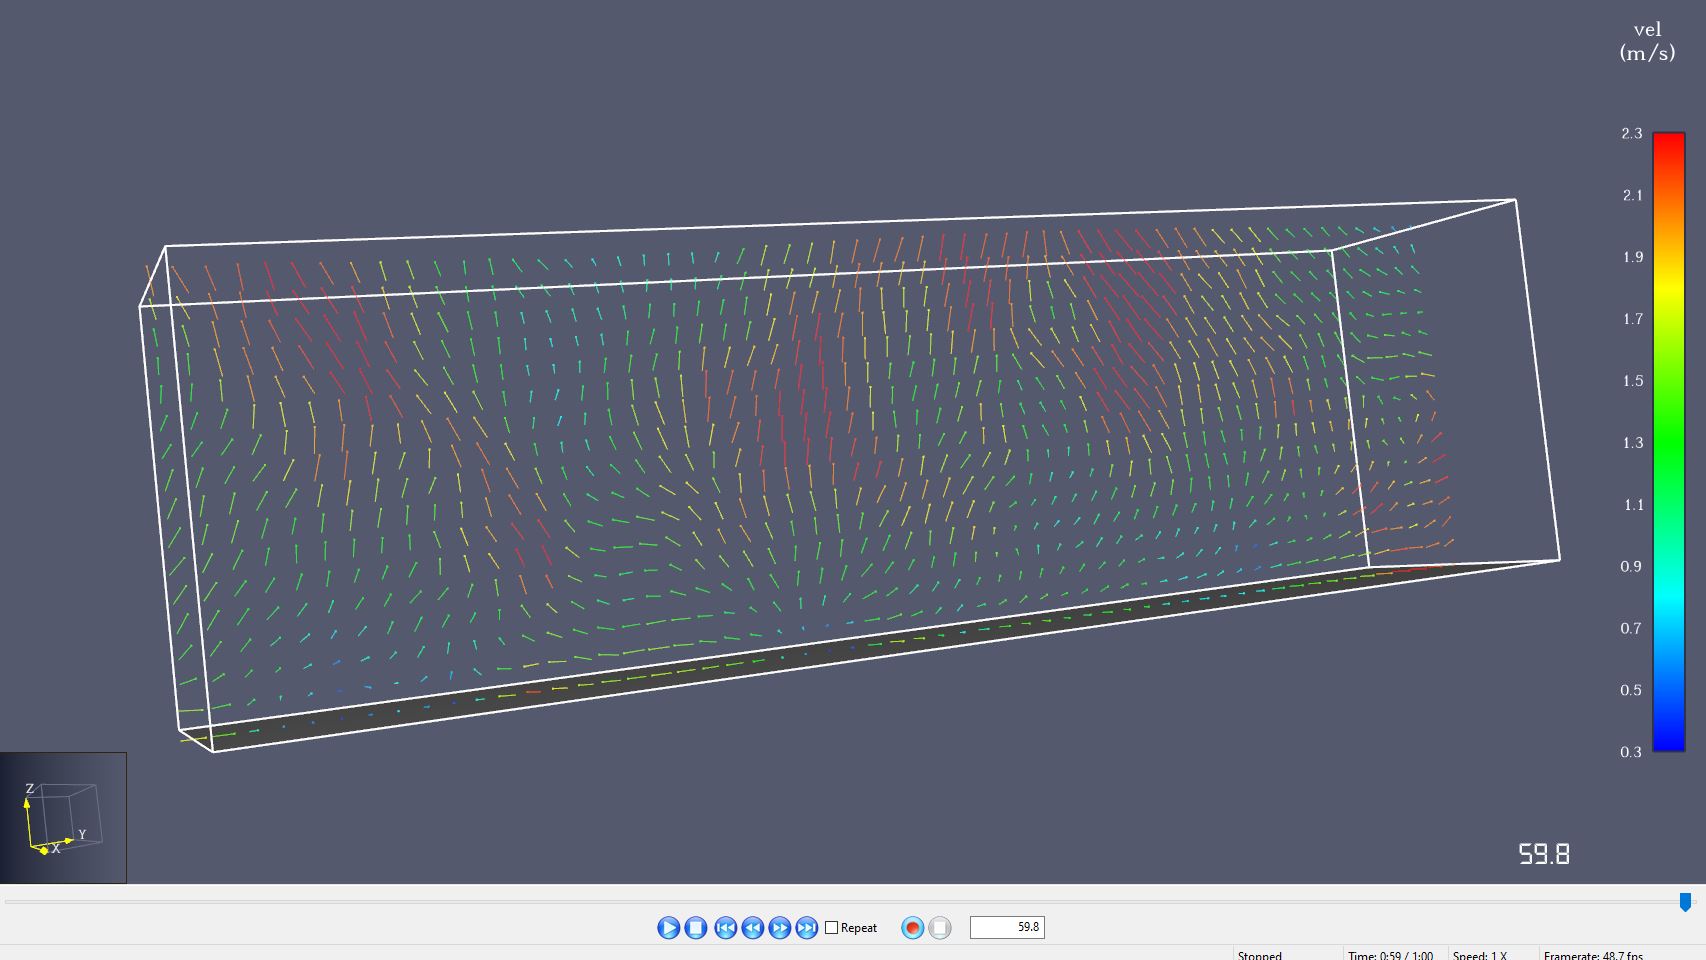Step back one frame

tap(750, 927)
